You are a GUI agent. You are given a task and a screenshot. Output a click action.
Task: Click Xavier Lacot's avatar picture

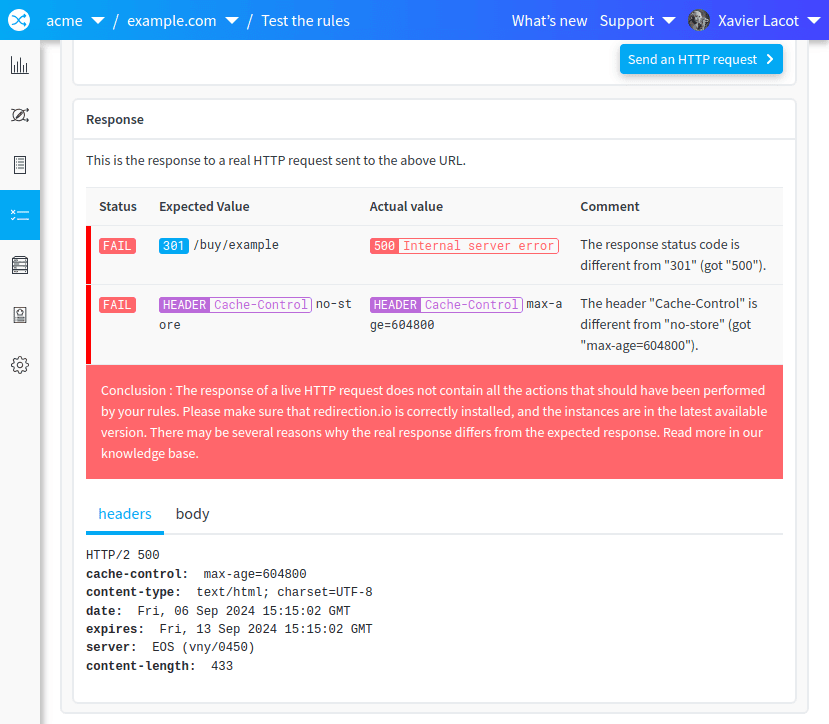tap(698, 21)
